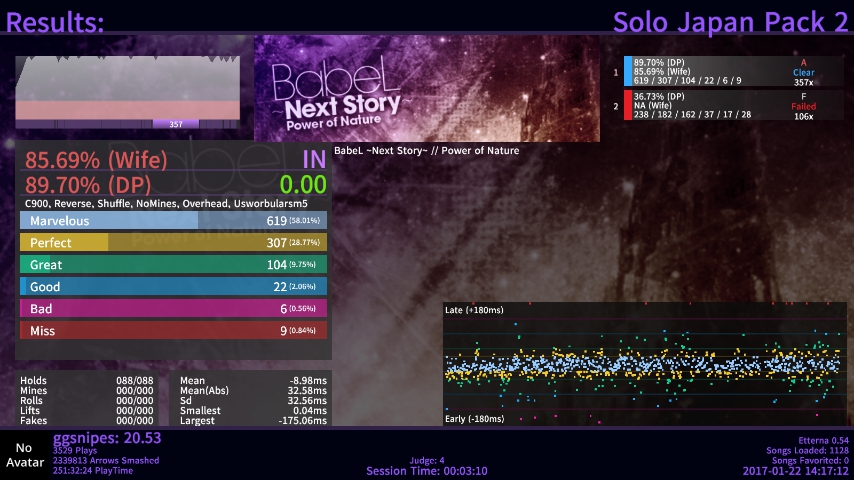Screen dimensions: 854x480
Task: Click the 357 combo bar under the life graph
Action: pos(176,125)
